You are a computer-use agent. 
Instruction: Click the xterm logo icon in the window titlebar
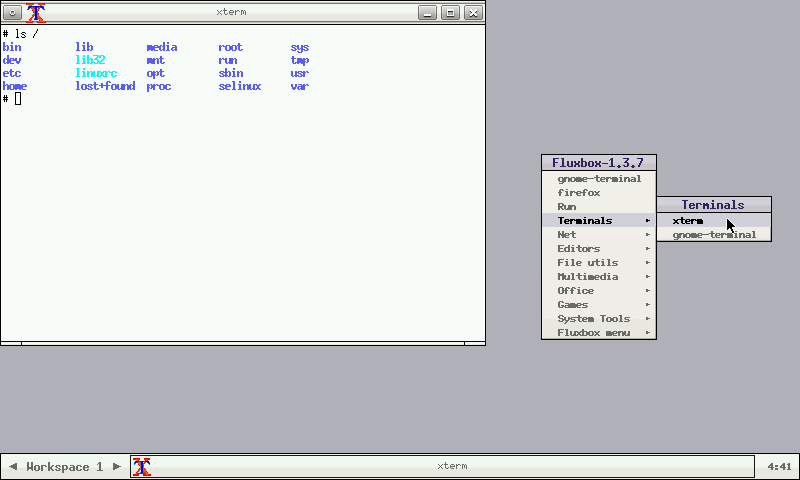click(x=36, y=13)
